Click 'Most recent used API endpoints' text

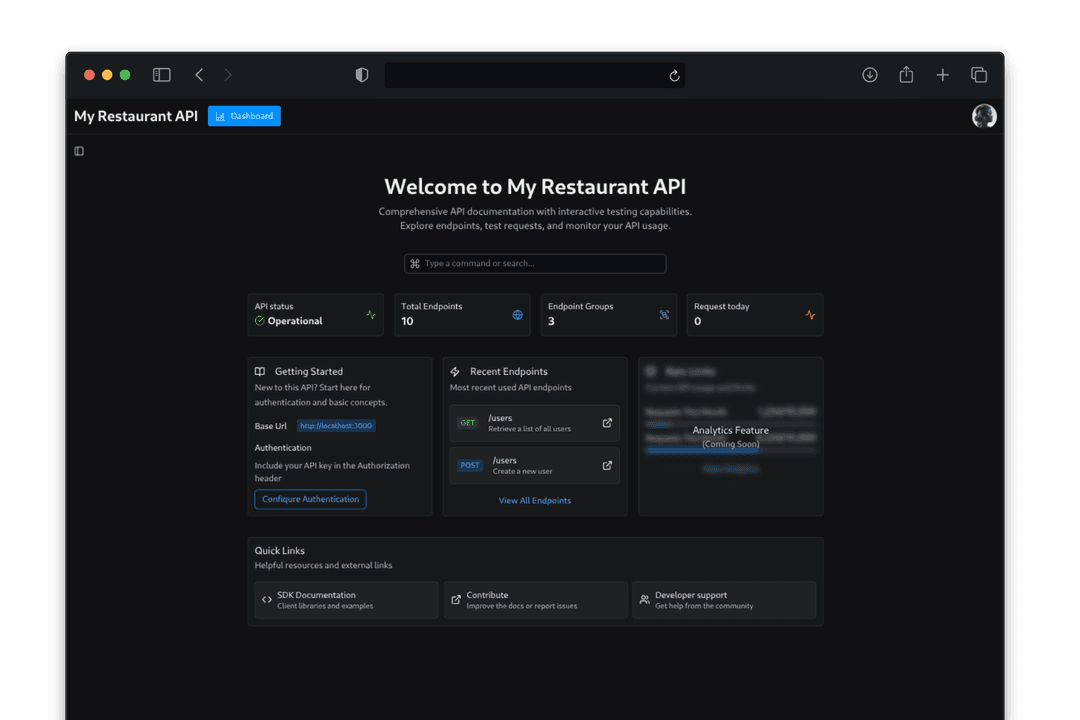510,387
